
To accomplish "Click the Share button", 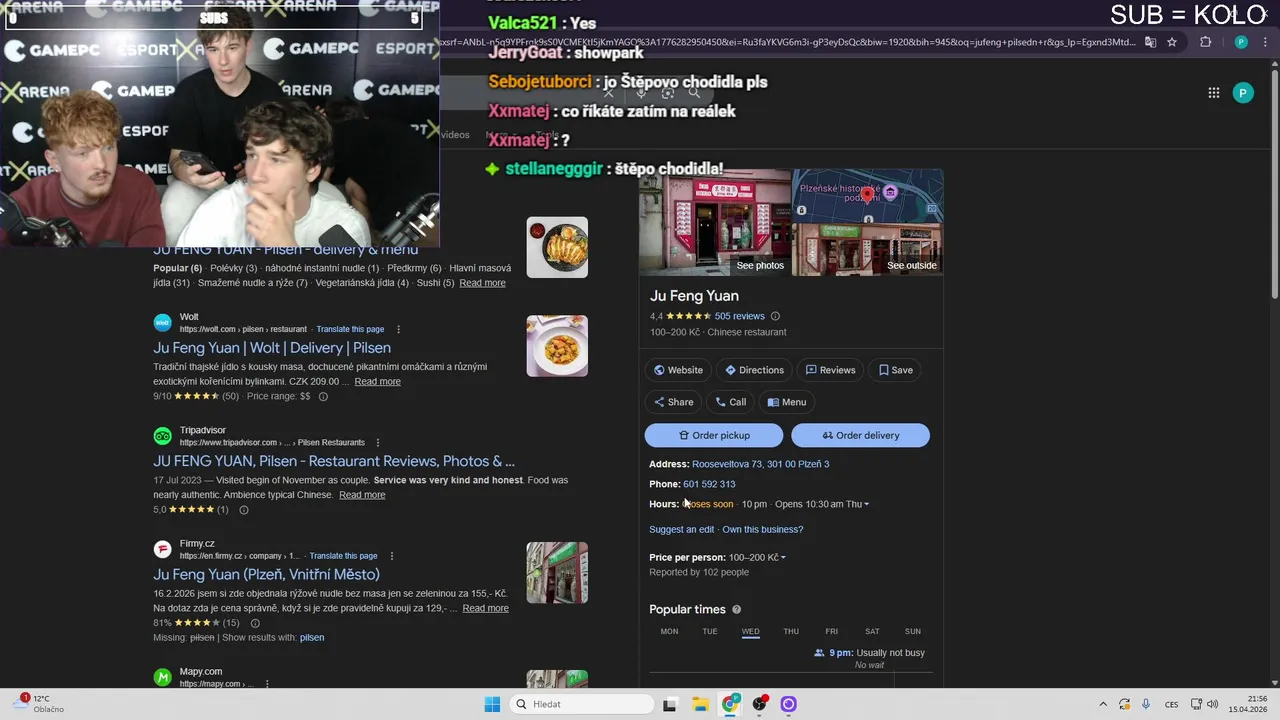I will tap(673, 402).
